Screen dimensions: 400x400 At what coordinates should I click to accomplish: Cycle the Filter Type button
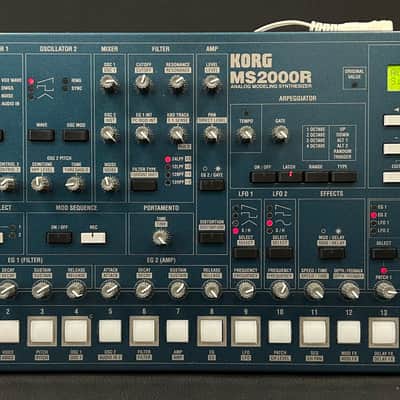coord(144,185)
